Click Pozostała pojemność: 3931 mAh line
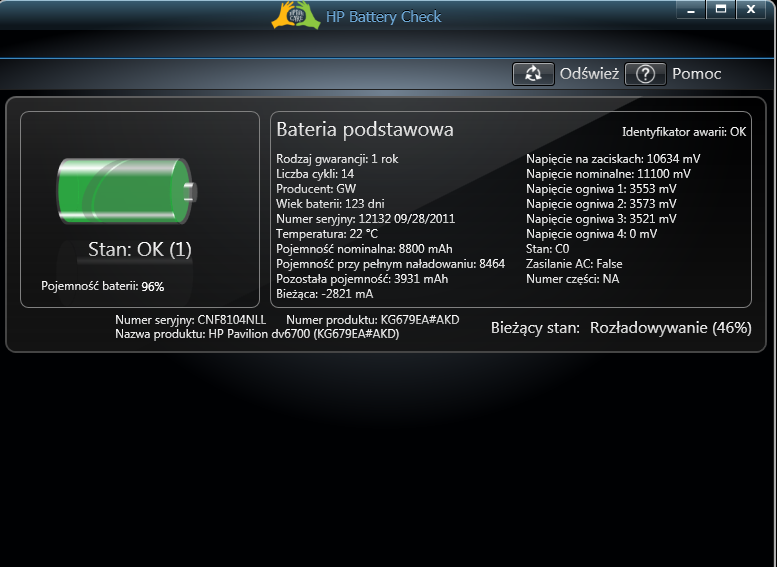Viewport: 777px width, 567px height. (362, 279)
